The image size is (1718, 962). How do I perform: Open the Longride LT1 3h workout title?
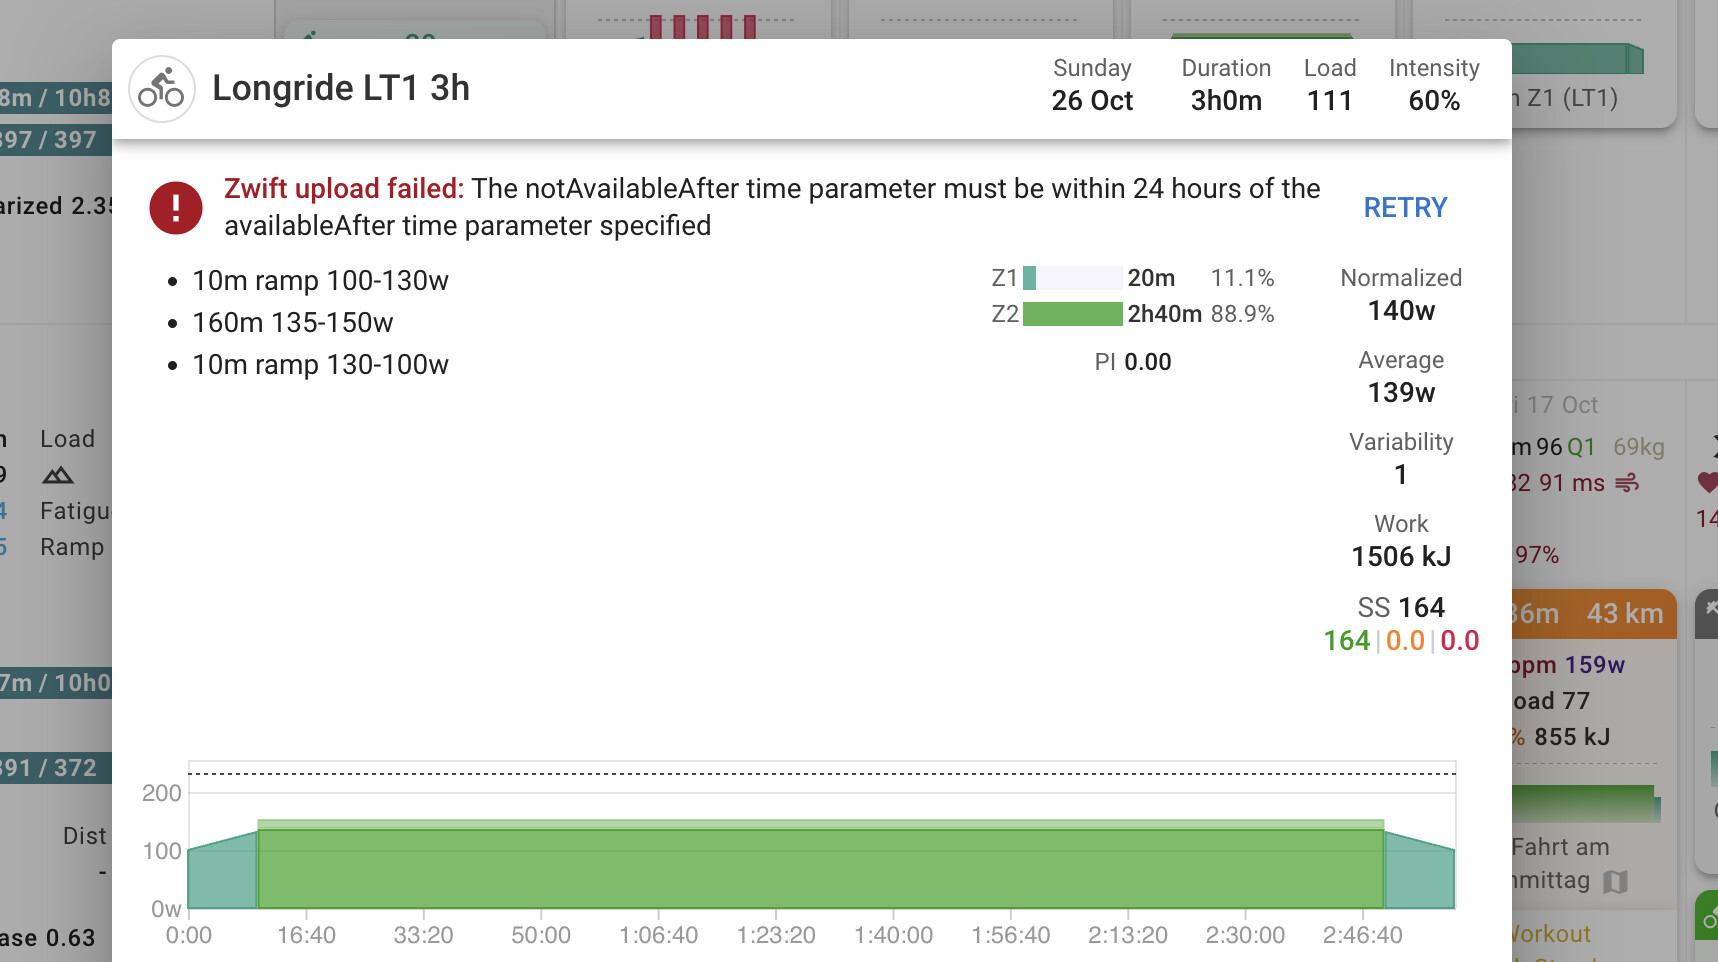pyautogui.click(x=341, y=88)
